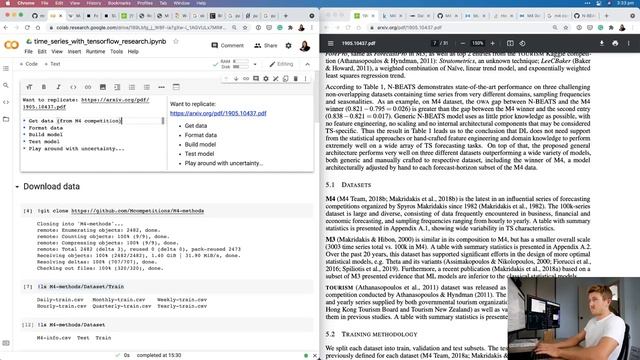Rotate PDF counterclockwise
640x360 pixels.
(x=522, y=43)
